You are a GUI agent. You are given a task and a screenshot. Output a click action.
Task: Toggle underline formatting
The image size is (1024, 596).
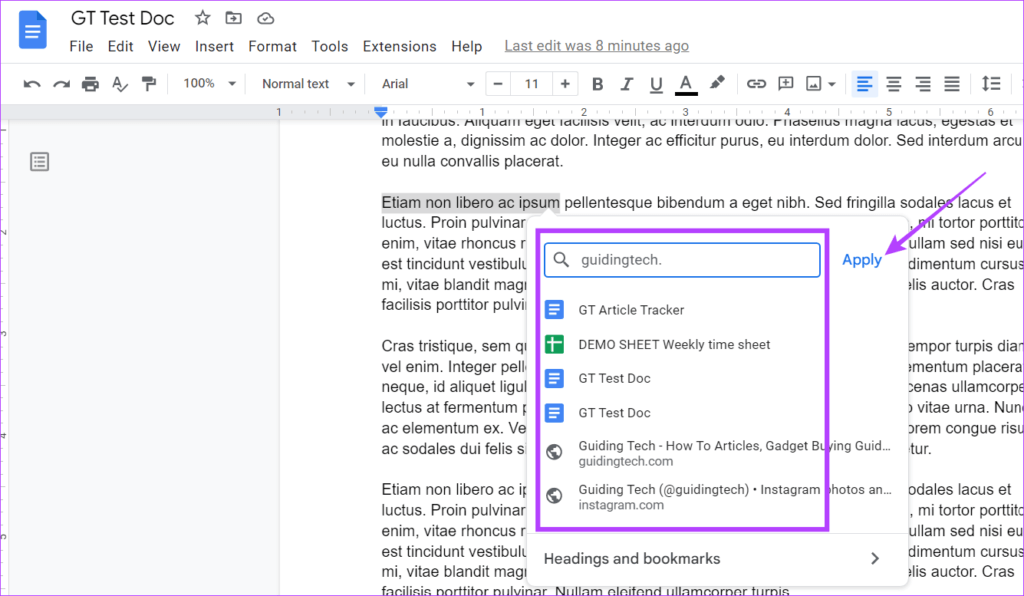[x=656, y=84]
